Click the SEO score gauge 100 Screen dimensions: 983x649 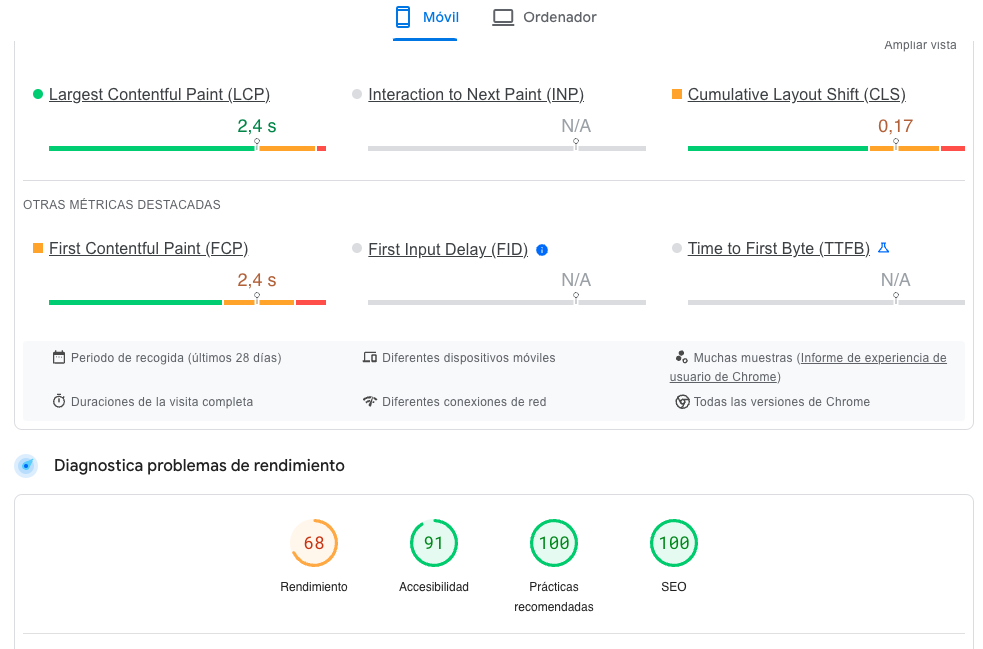tap(674, 543)
